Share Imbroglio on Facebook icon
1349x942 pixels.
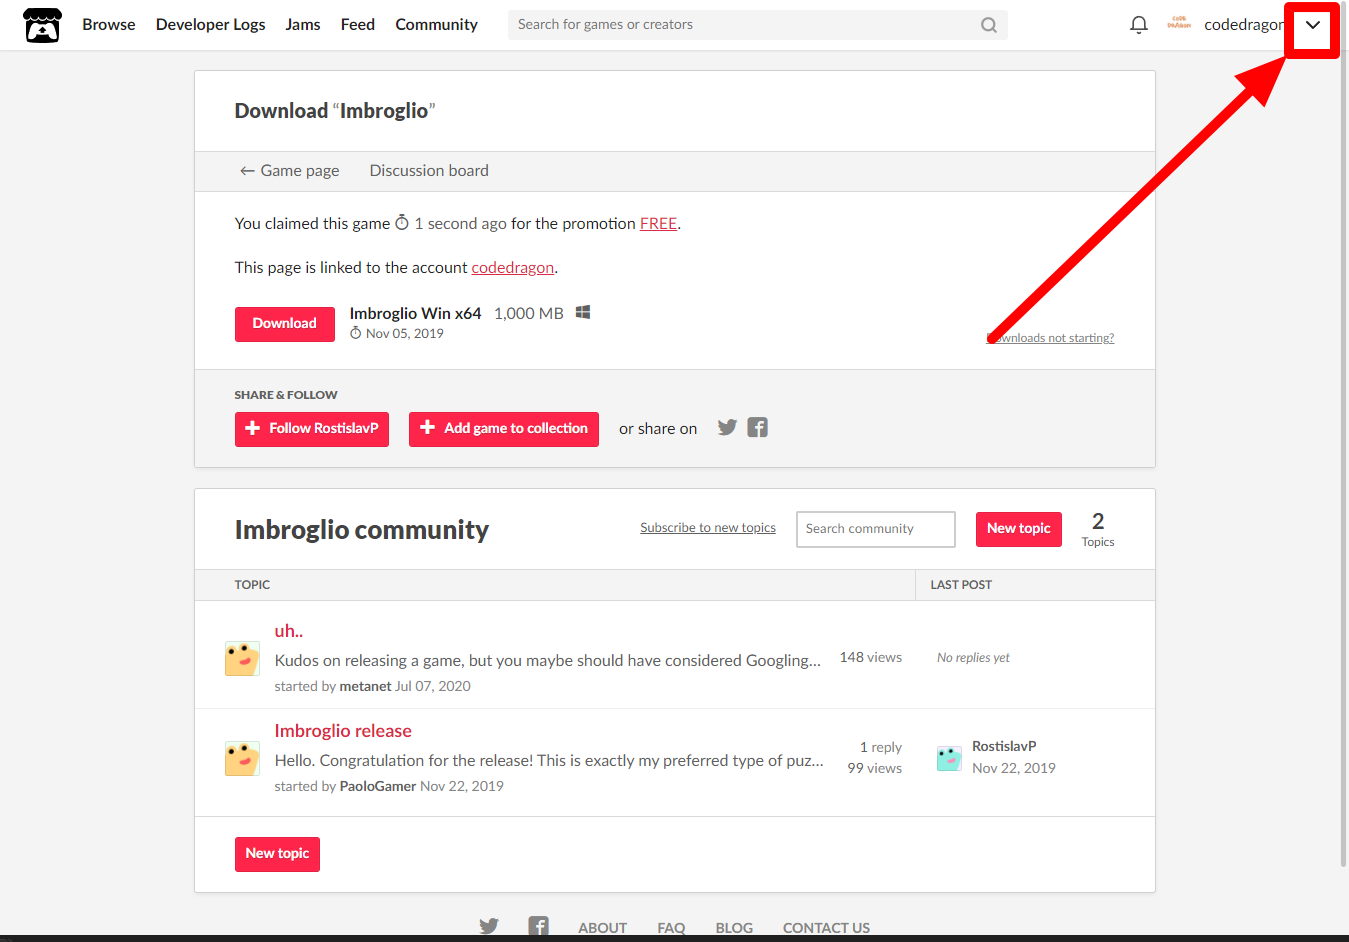click(758, 428)
